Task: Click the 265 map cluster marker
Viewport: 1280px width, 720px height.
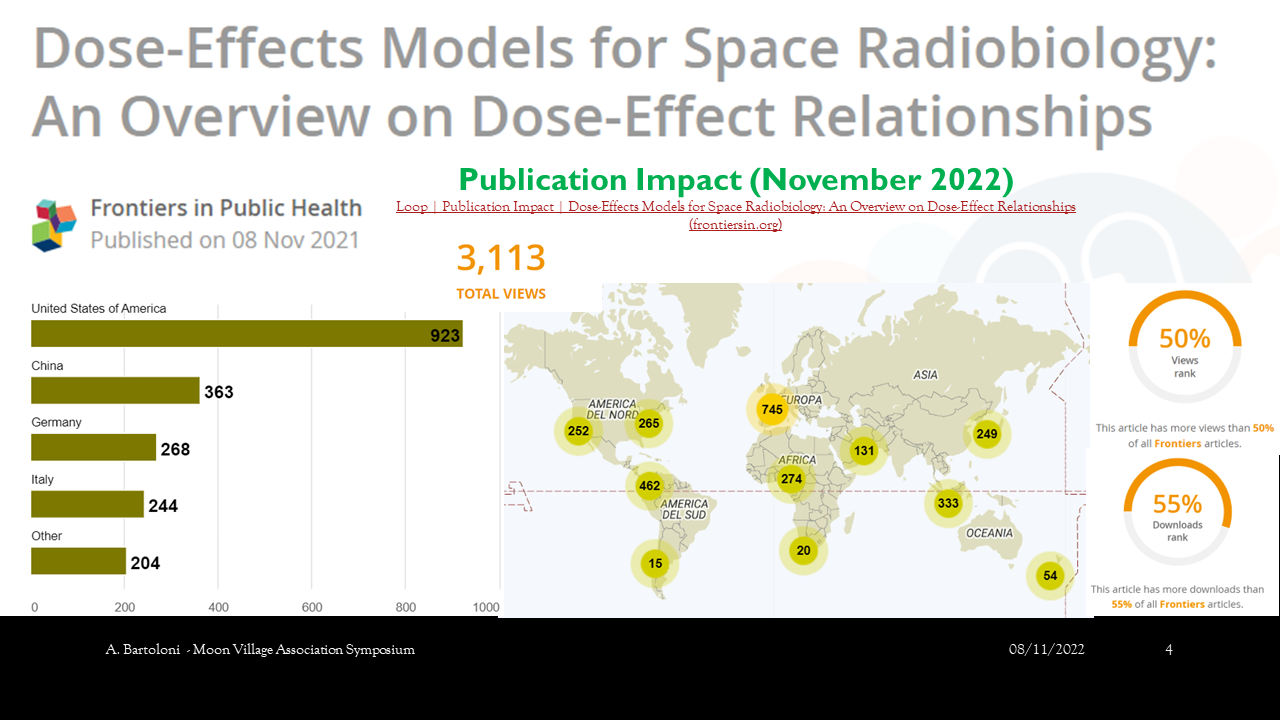Action: 649,423
